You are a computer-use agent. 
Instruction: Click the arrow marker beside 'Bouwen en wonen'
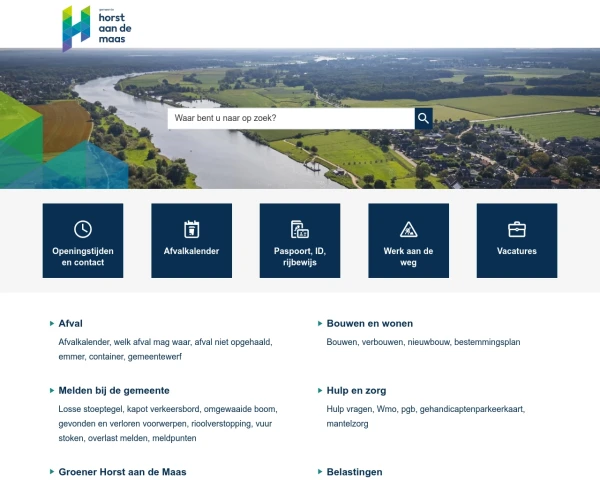tap(320, 323)
